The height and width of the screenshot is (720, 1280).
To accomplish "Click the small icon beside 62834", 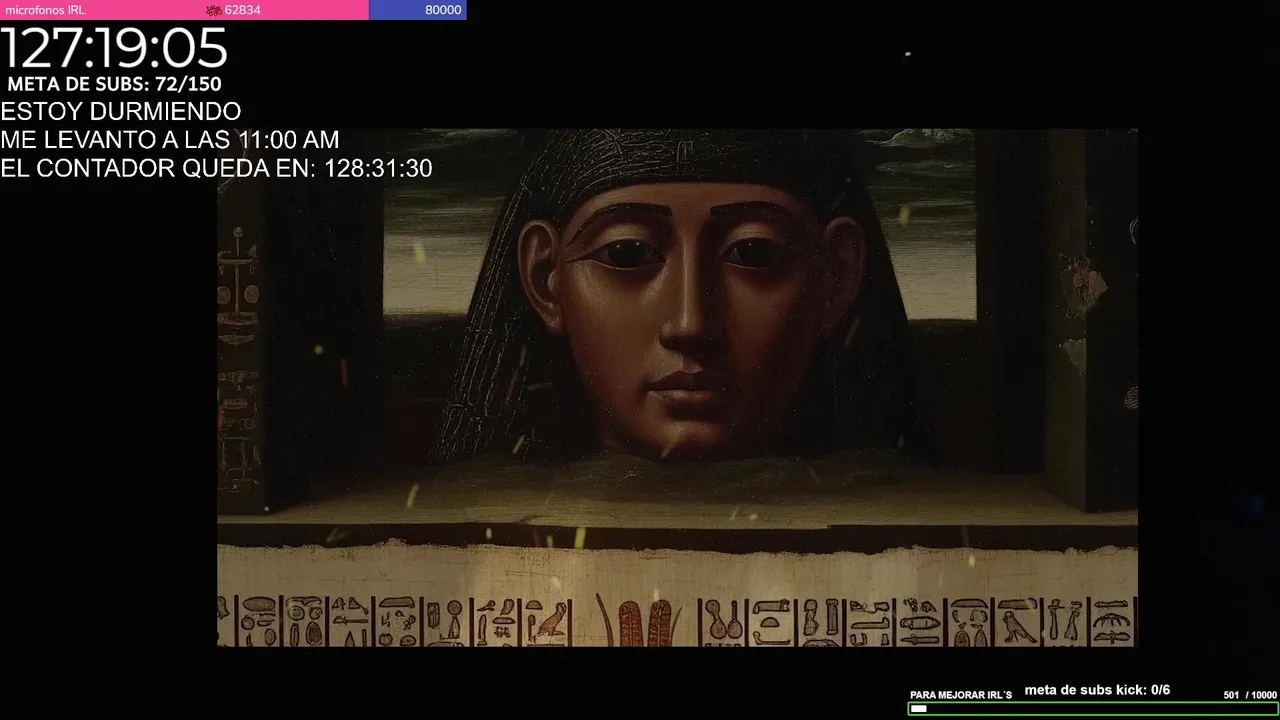I will pos(213,10).
